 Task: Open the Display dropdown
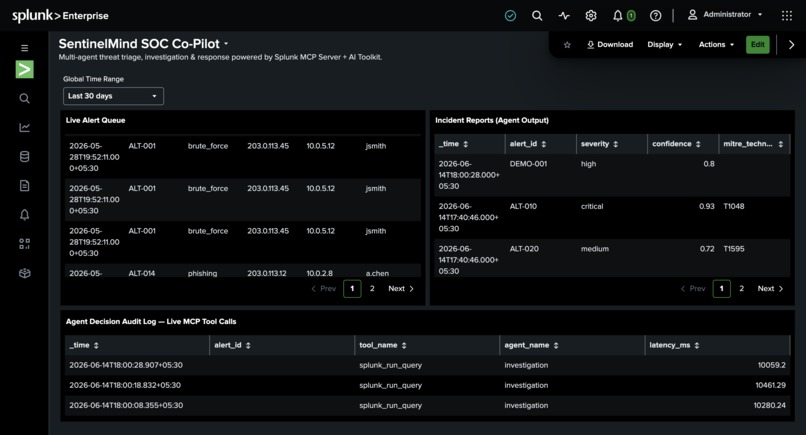[665, 45]
